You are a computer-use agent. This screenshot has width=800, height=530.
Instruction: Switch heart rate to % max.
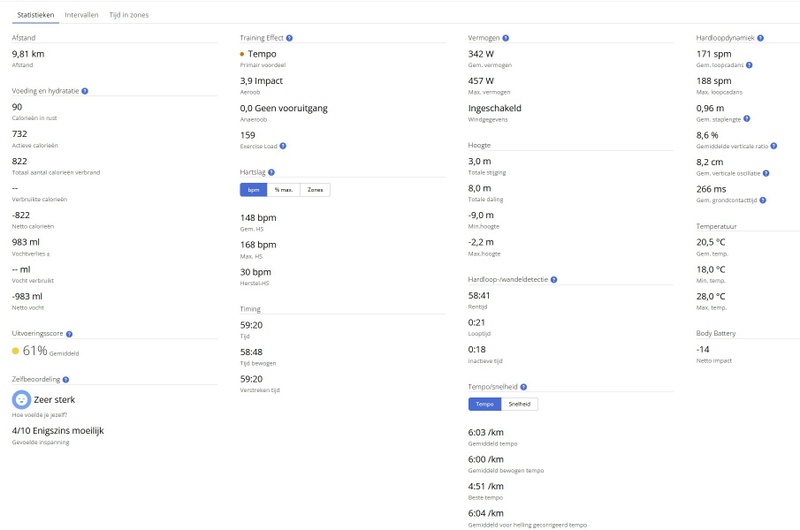tap(284, 190)
